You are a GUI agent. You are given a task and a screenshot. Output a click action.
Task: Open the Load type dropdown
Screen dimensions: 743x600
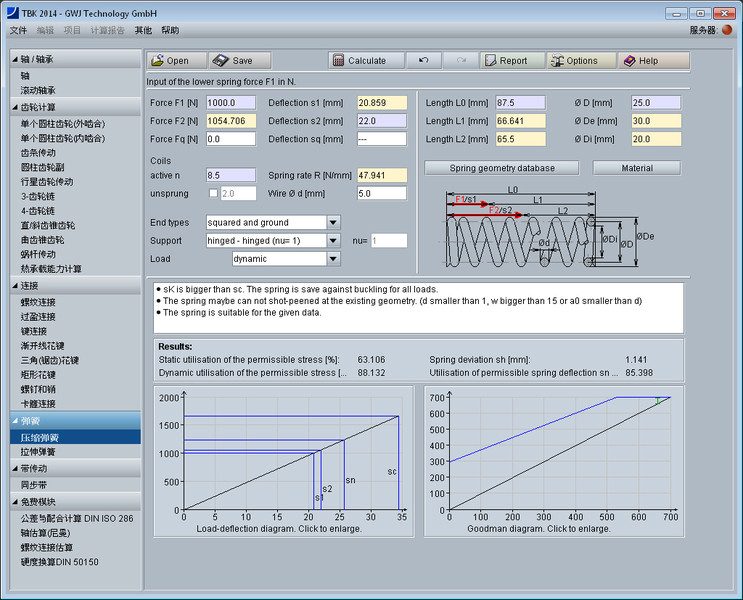point(333,259)
